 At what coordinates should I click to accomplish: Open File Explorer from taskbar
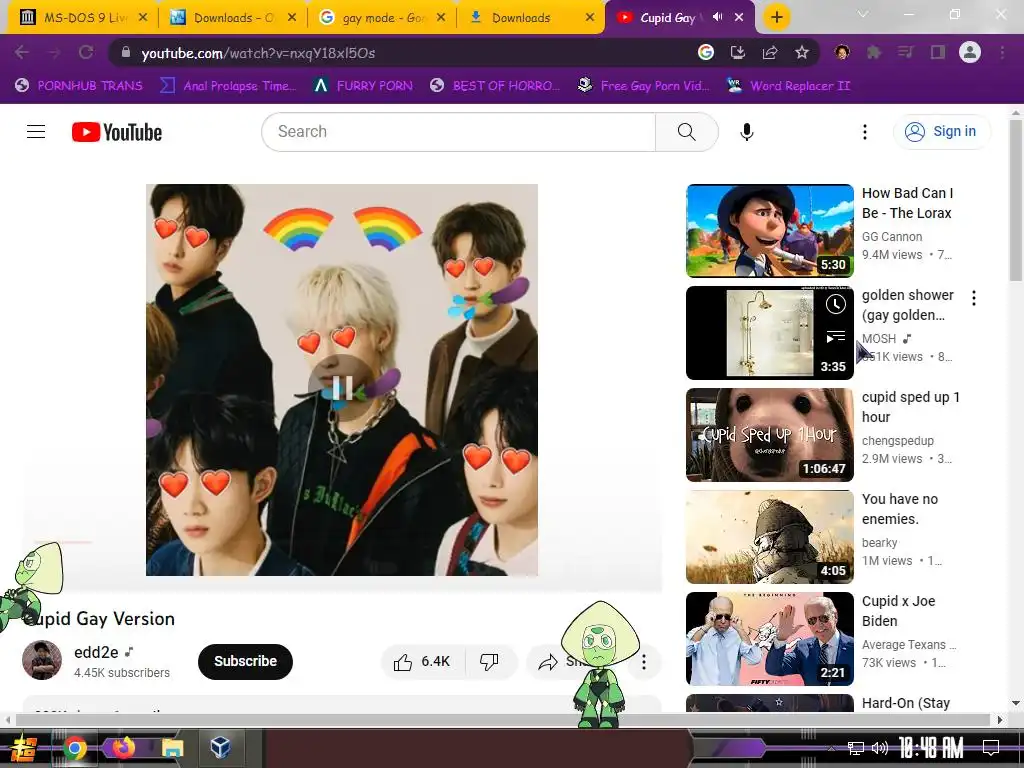[x=173, y=748]
